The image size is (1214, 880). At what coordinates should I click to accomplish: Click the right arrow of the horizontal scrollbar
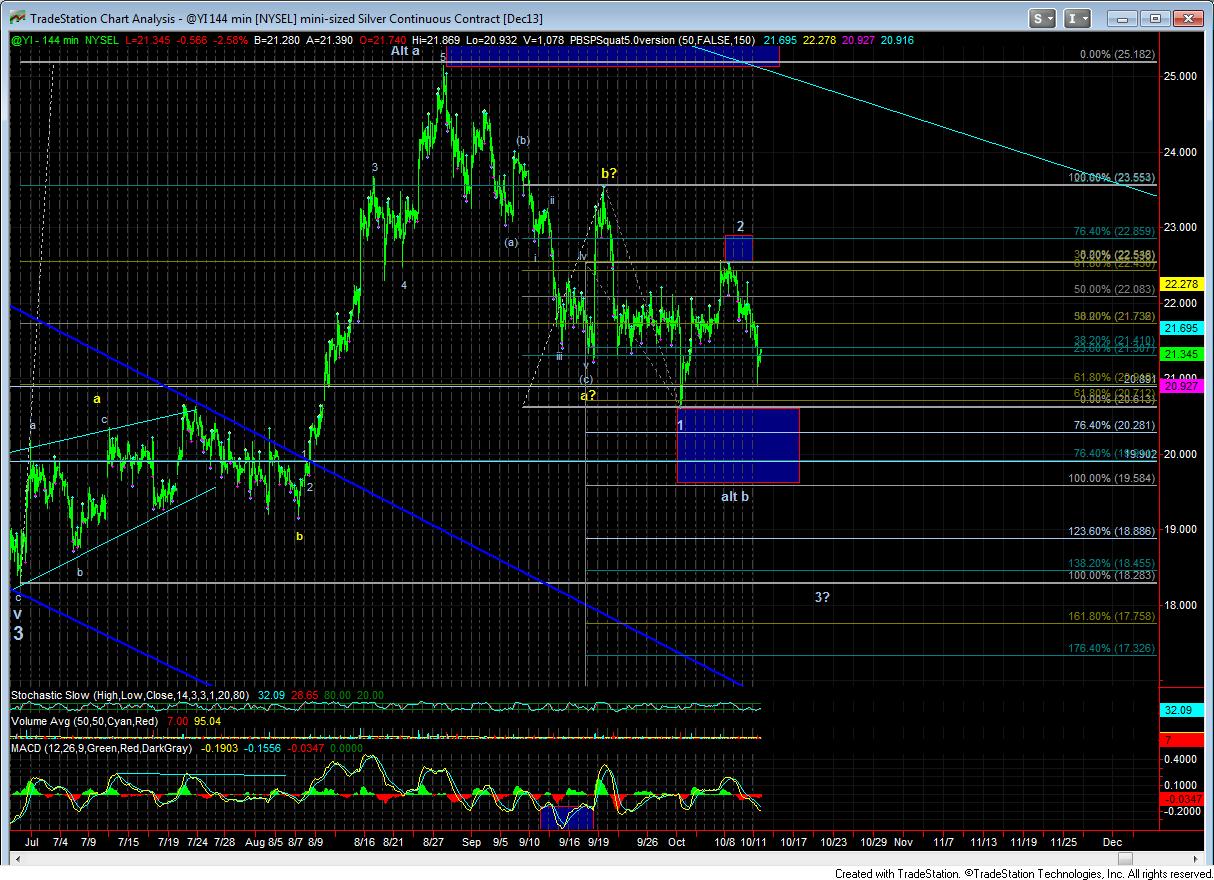coord(1196,858)
